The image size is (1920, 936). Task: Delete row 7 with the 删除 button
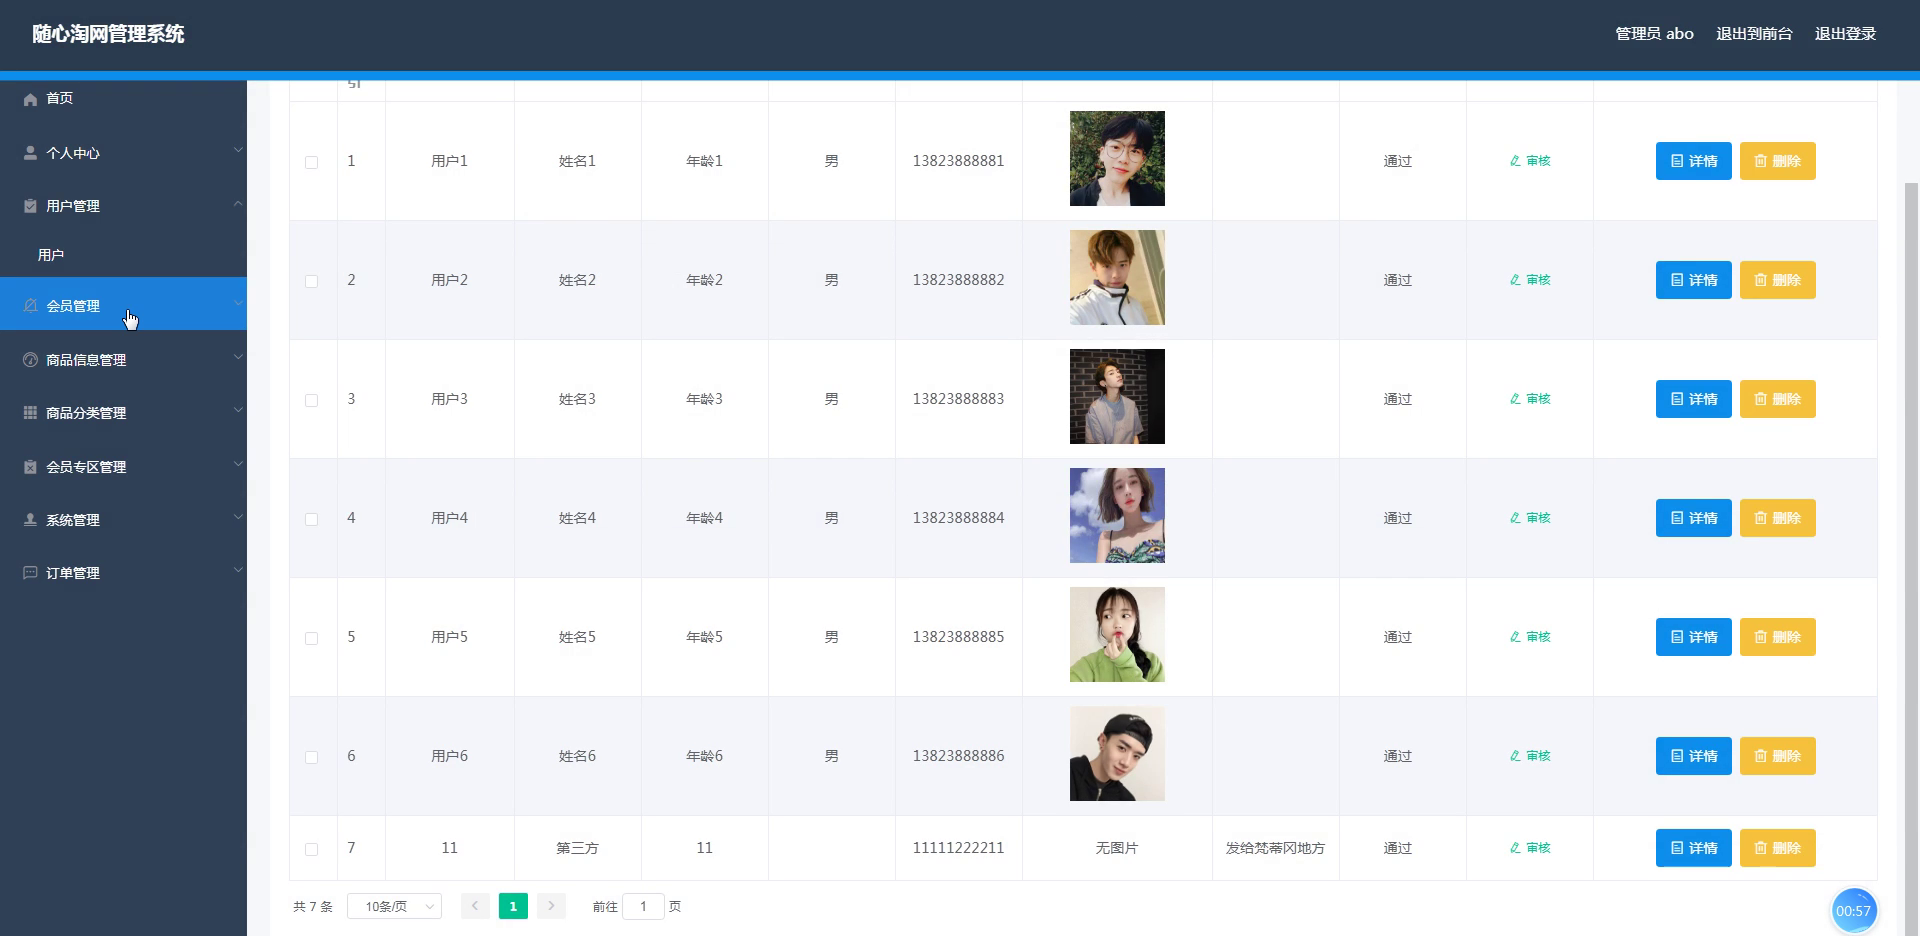pyautogui.click(x=1777, y=848)
